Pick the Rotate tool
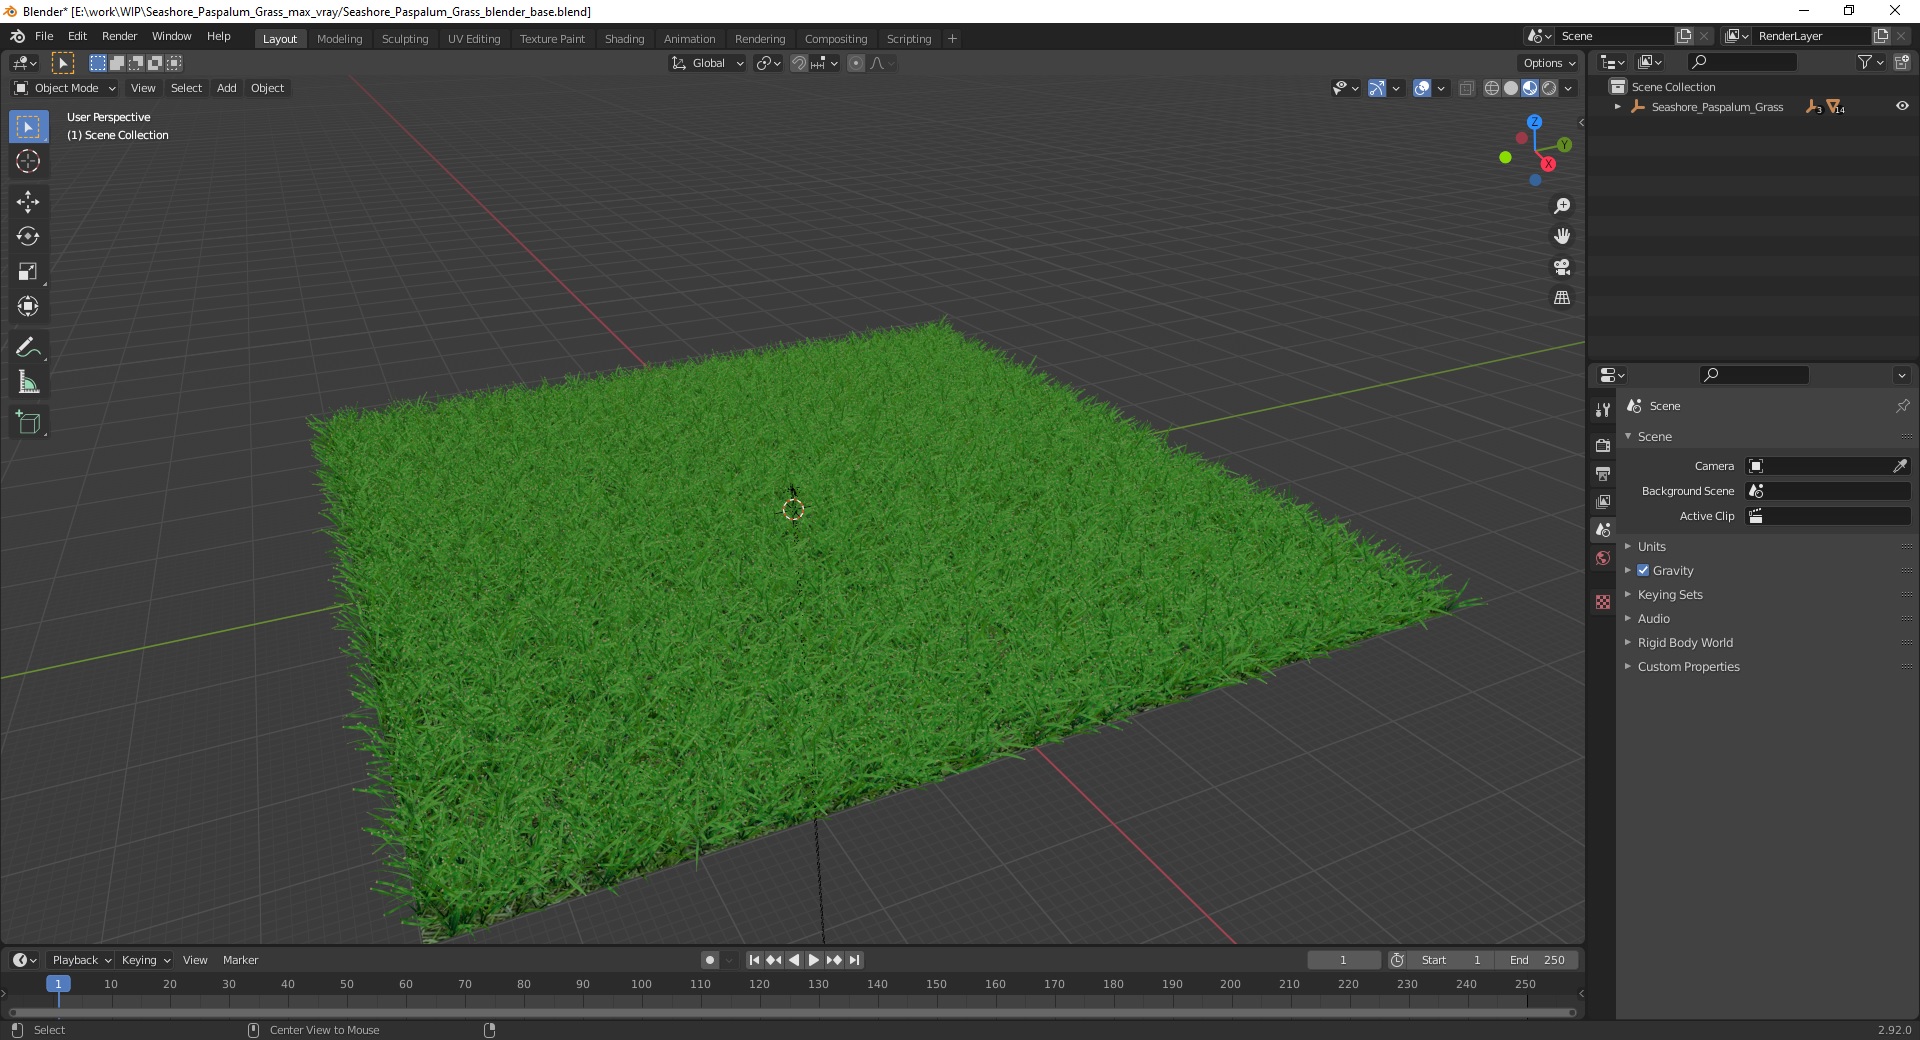1920x1040 pixels. pyautogui.click(x=28, y=237)
